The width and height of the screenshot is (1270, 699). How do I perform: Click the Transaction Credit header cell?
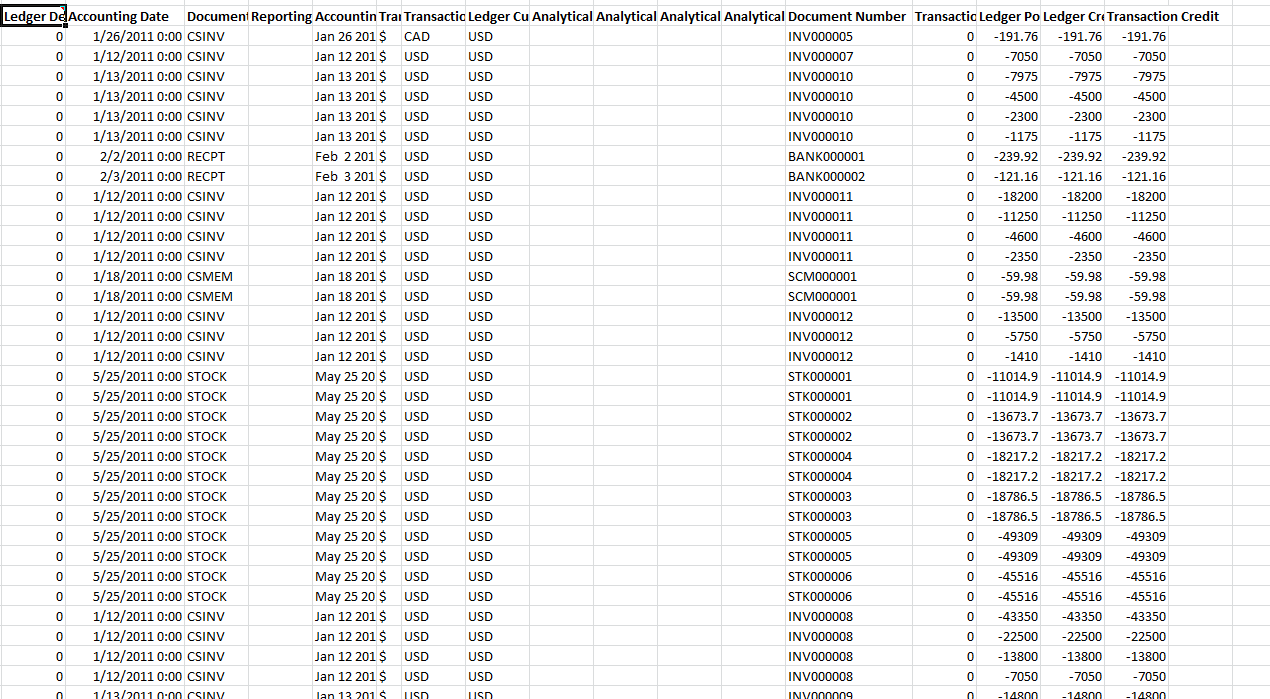(x=1136, y=17)
